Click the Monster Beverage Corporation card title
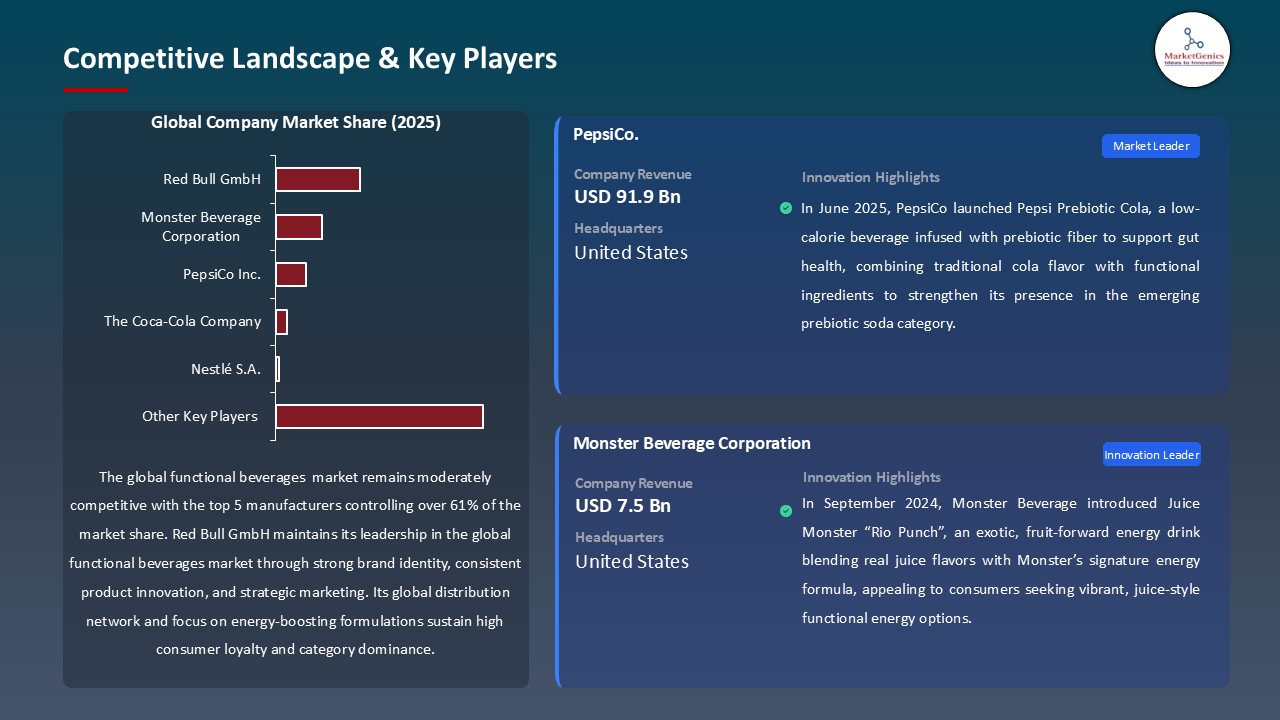Image resolution: width=1280 pixels, height=720 pixels. (x=692, y=443)
